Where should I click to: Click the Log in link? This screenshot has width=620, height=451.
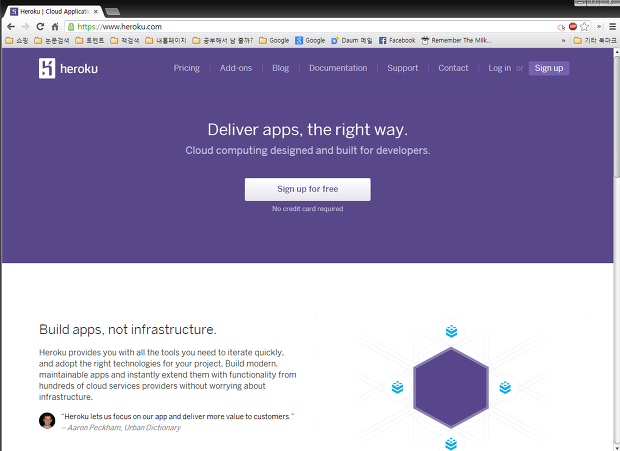click(499, 68)
